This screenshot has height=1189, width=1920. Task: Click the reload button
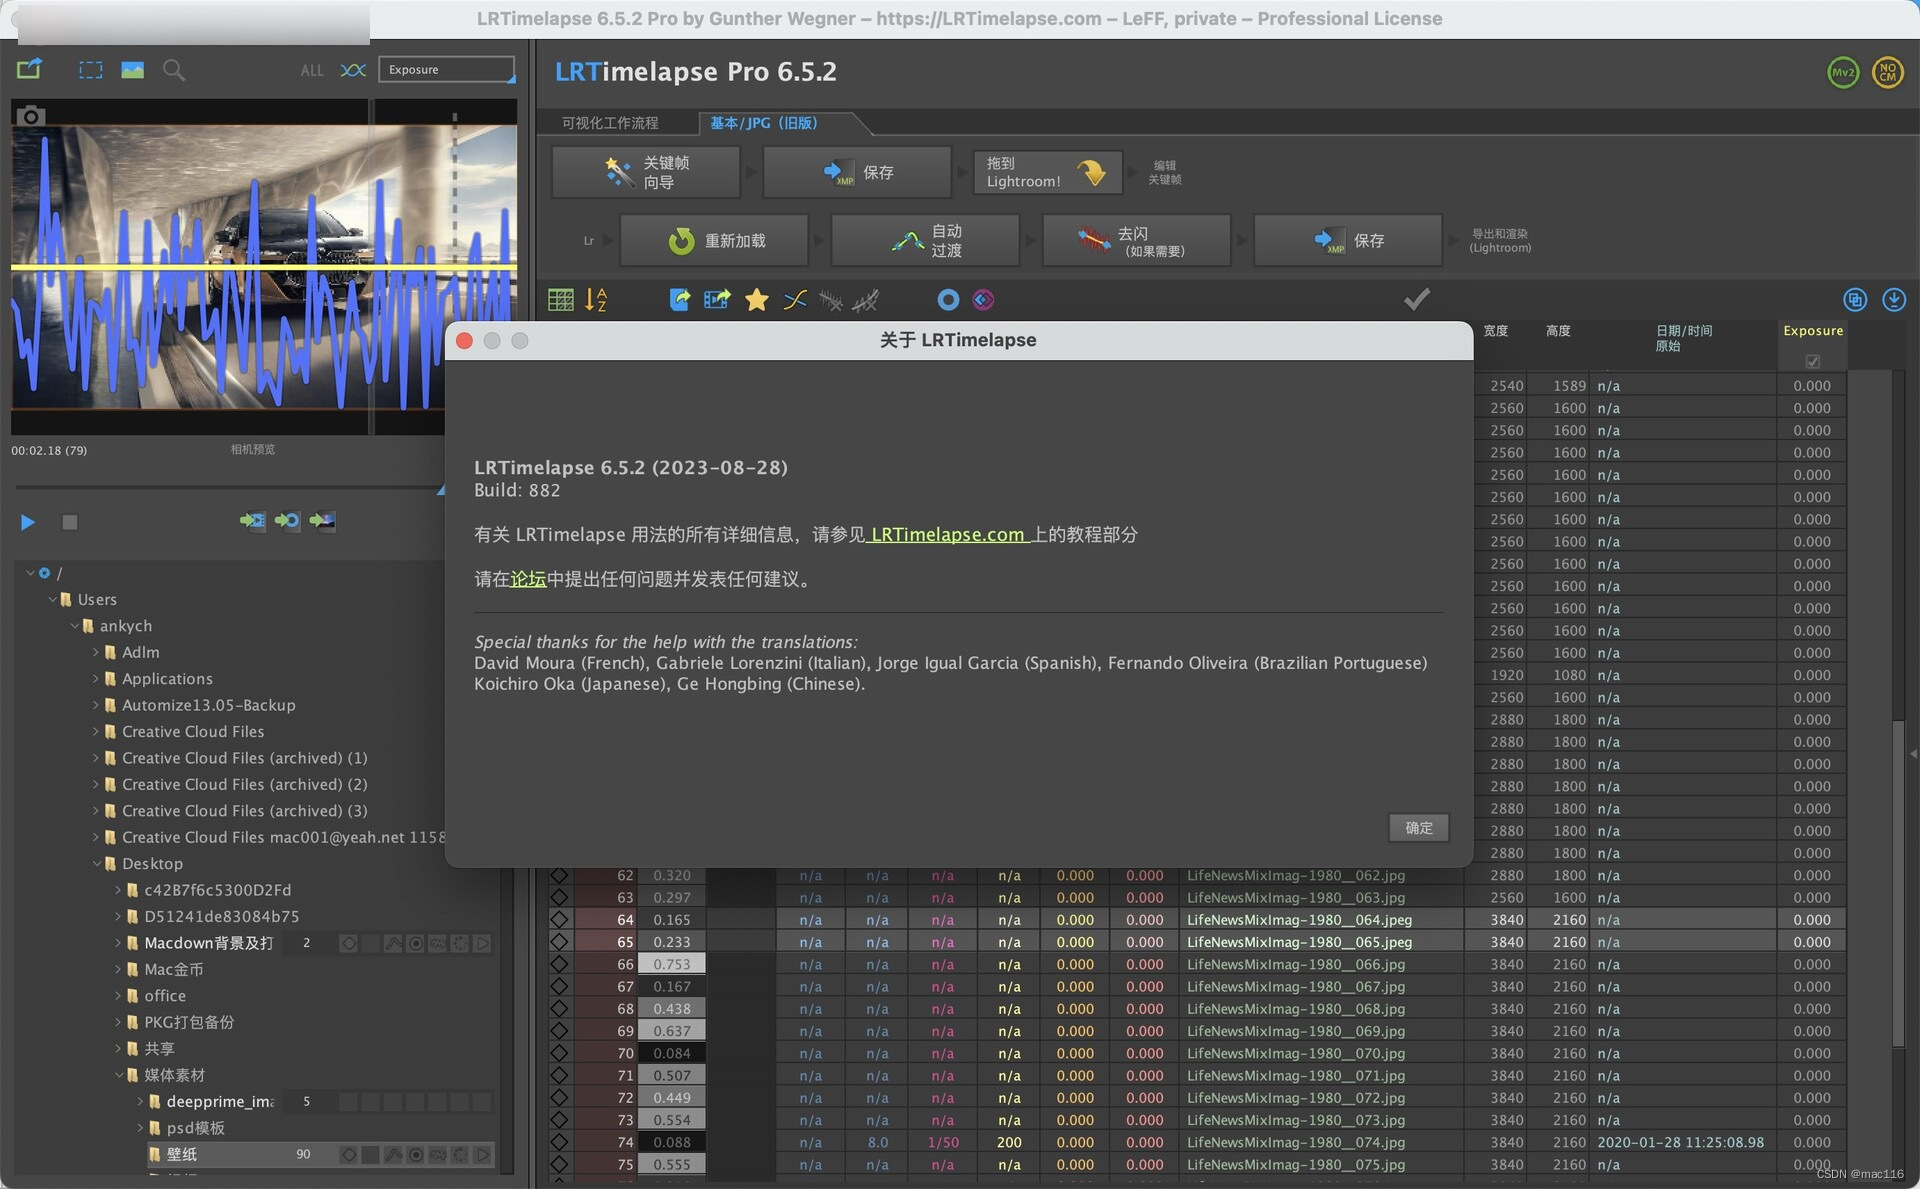[x=714, y=240]
